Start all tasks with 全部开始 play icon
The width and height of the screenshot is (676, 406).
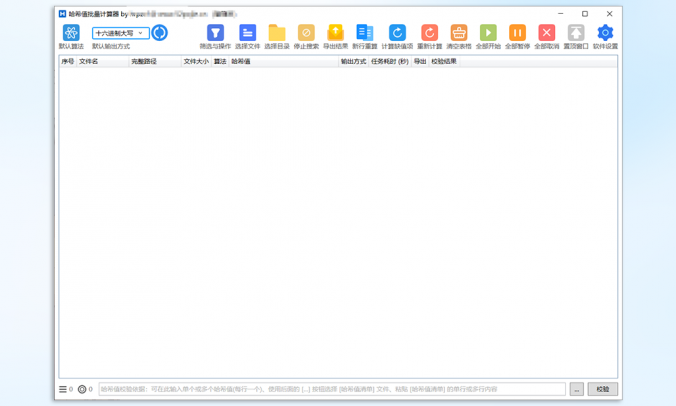click(x=488, y=33)
